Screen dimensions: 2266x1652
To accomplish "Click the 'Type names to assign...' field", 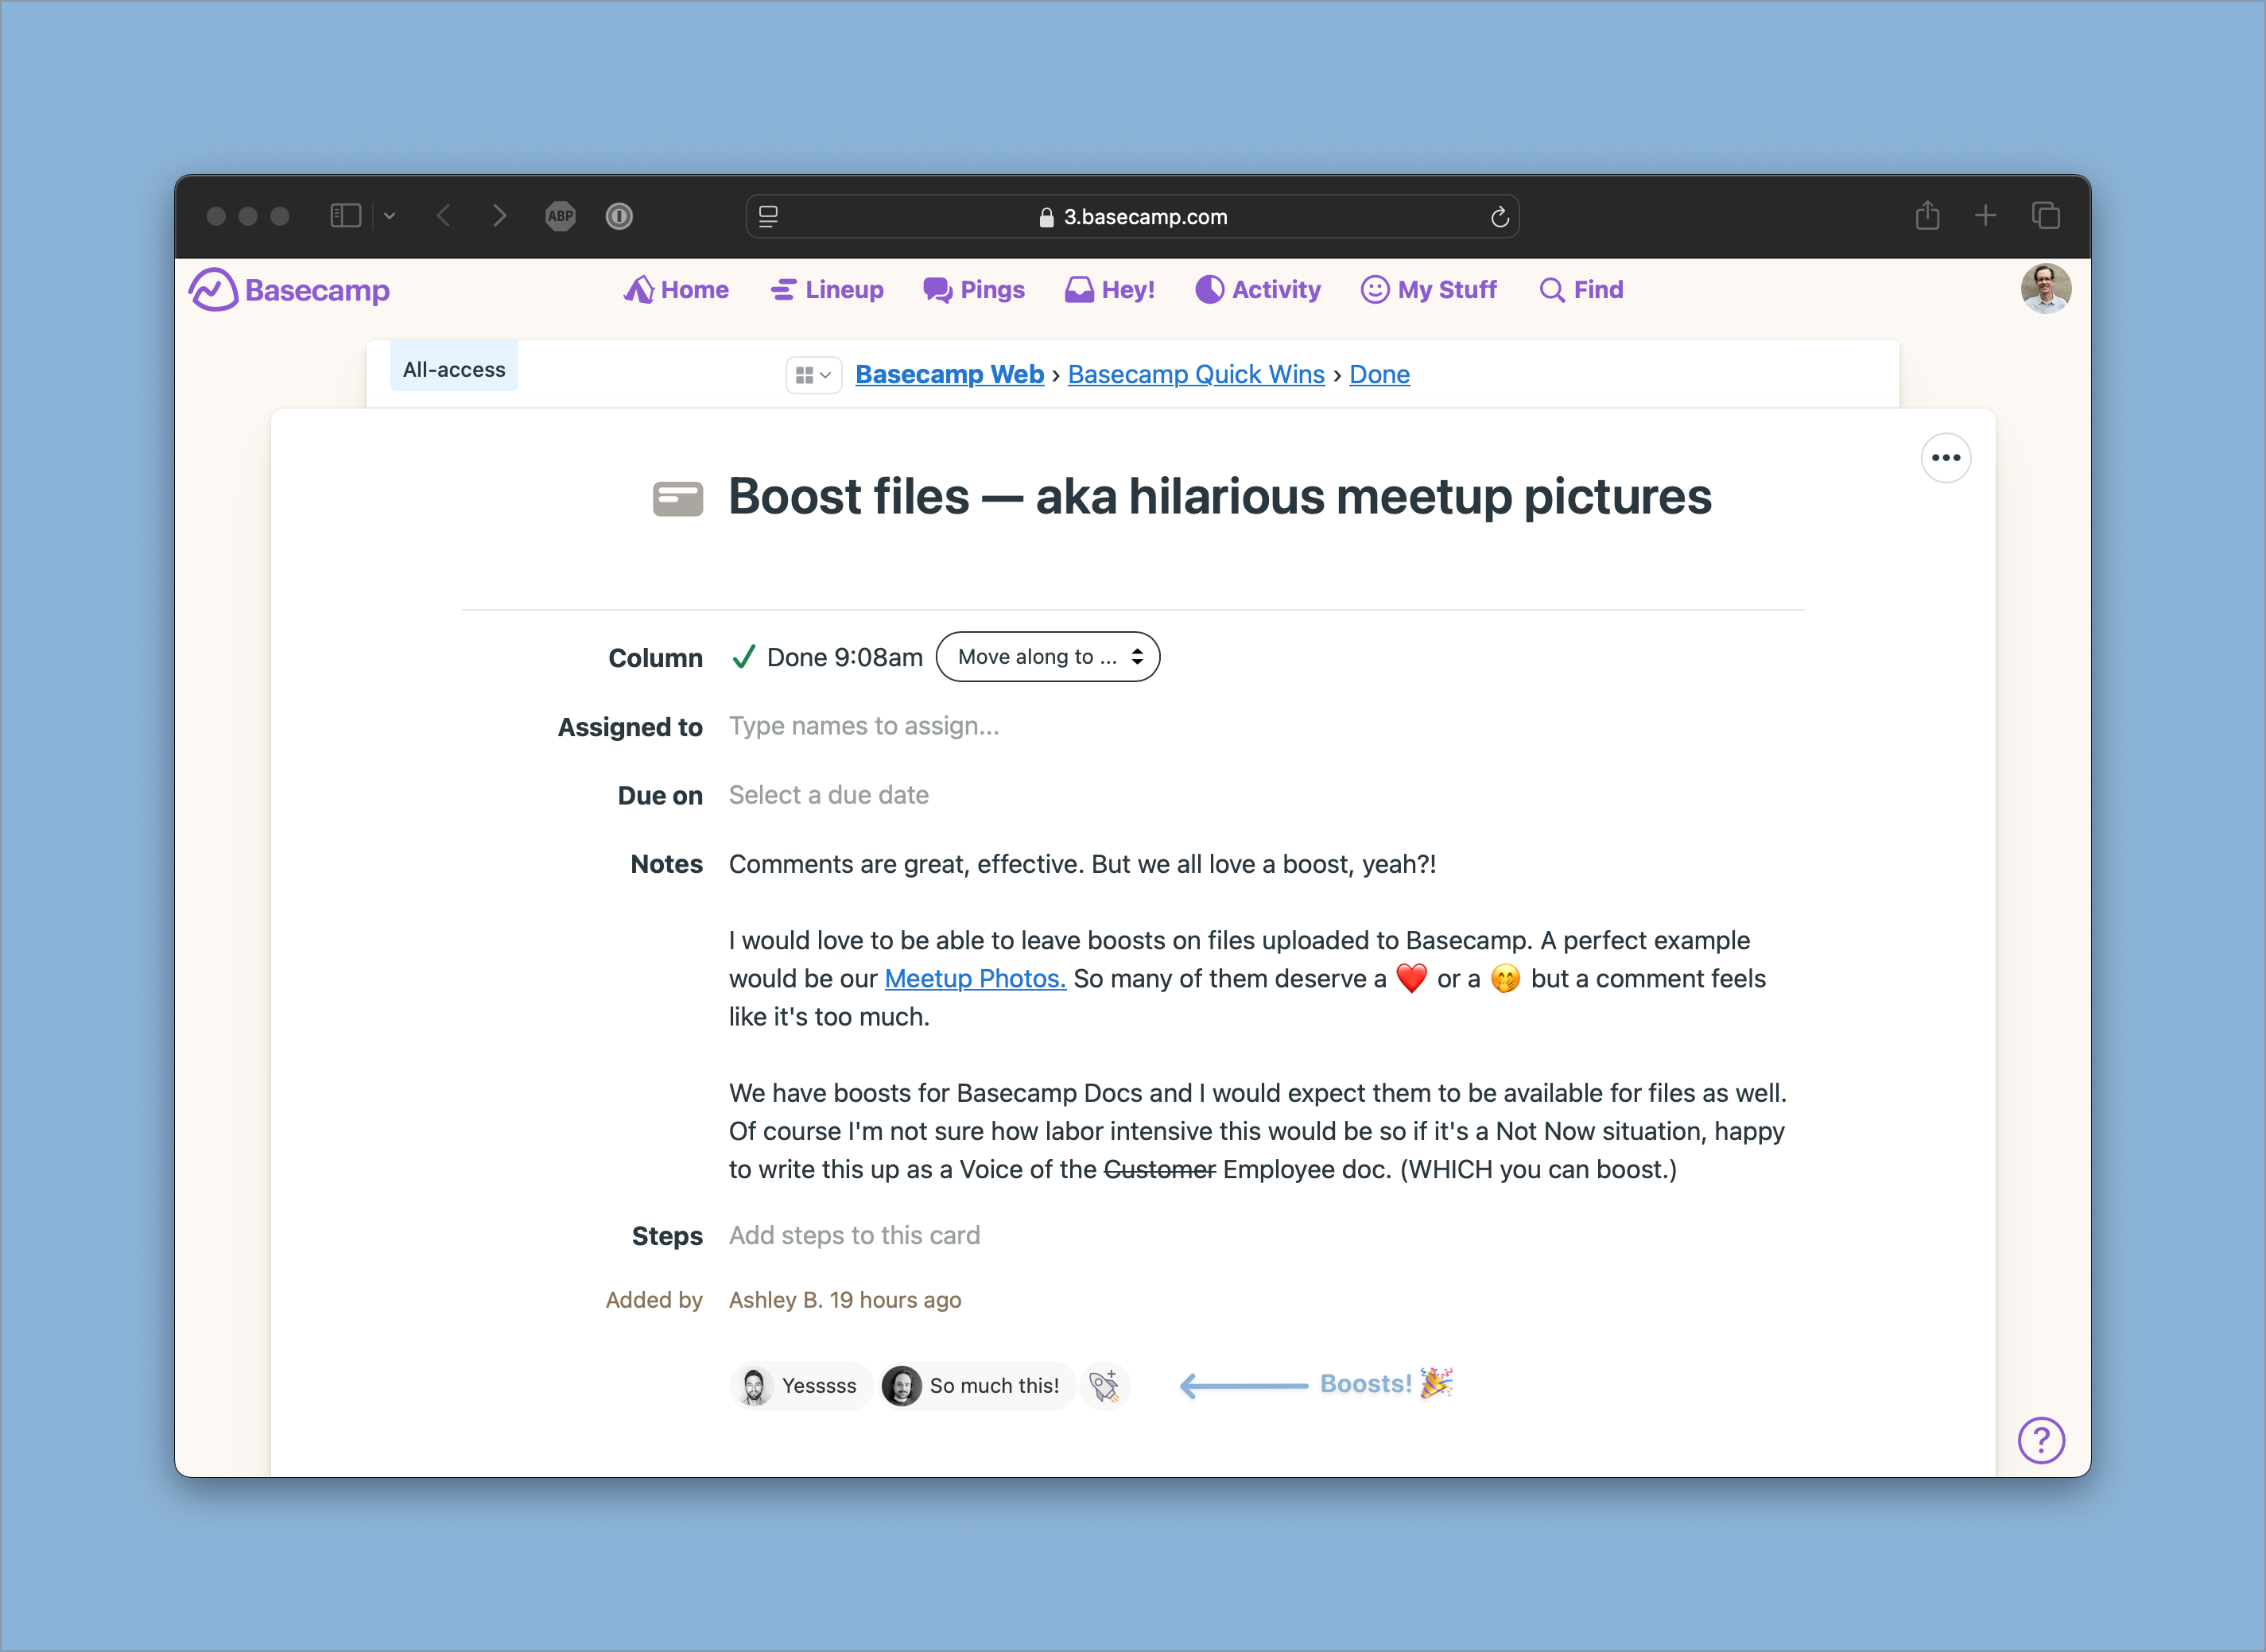I will point(864,726).
